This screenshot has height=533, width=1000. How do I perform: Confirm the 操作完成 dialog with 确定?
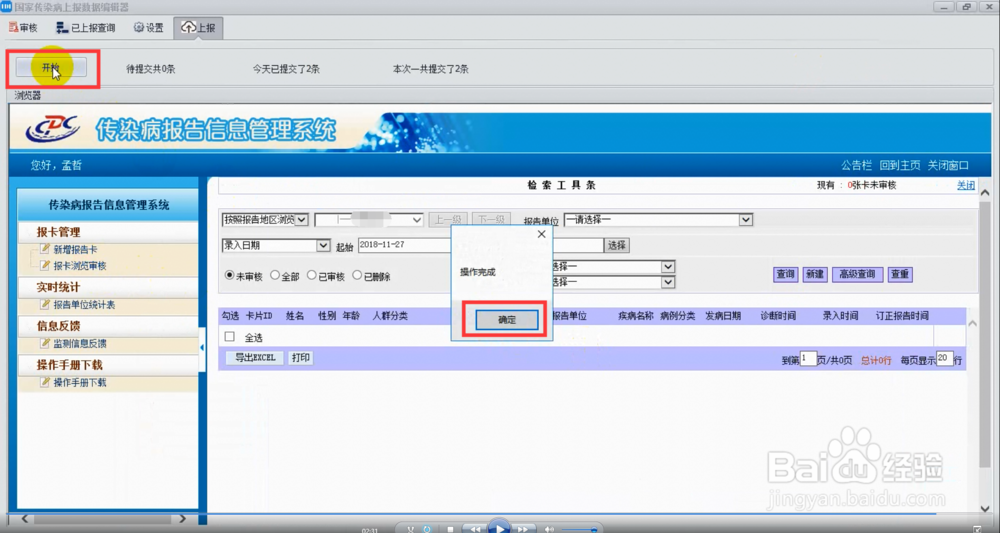pos(507,320)
